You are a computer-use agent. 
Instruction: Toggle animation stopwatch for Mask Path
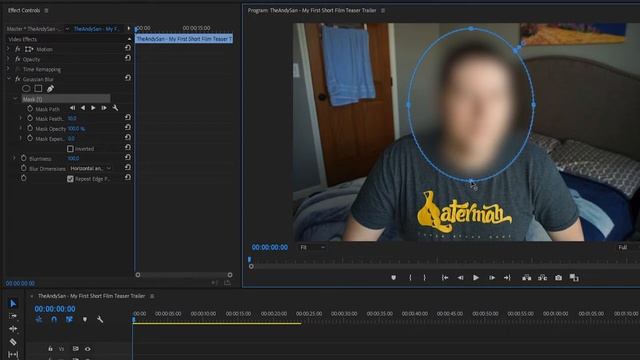point(30,109)
